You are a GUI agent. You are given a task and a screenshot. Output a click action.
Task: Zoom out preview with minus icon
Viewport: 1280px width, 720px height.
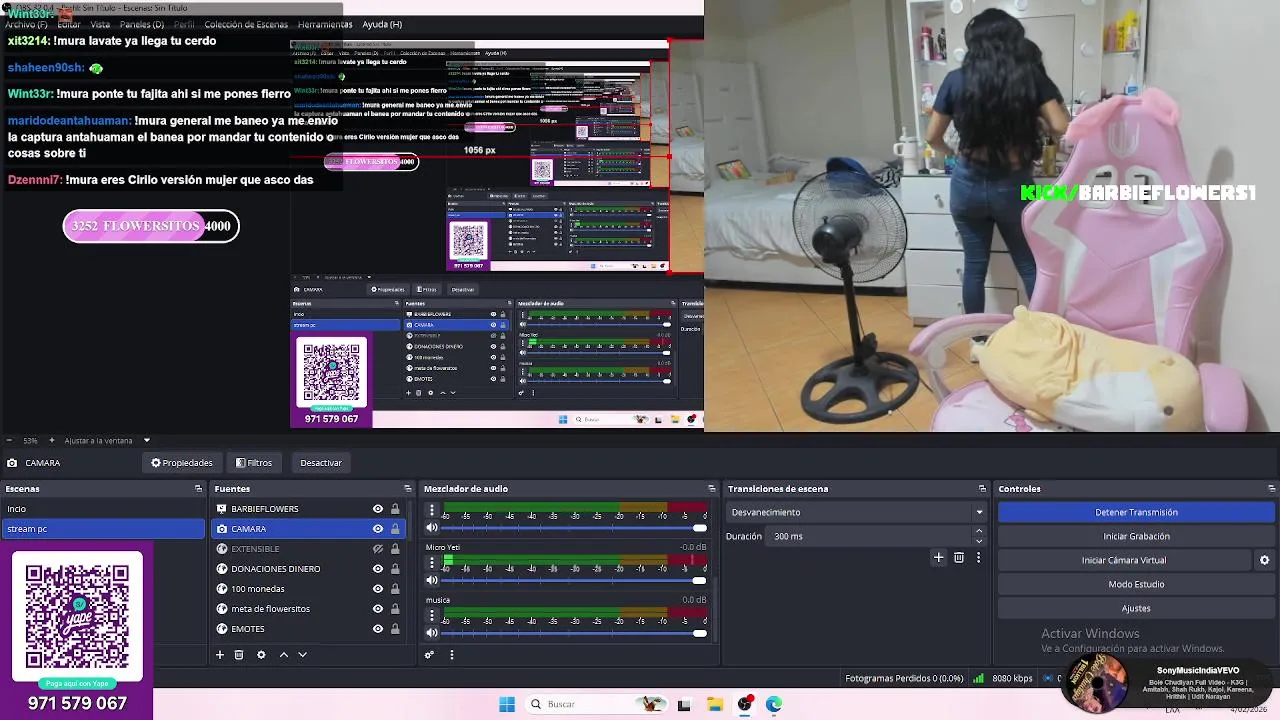coord(8,440)
